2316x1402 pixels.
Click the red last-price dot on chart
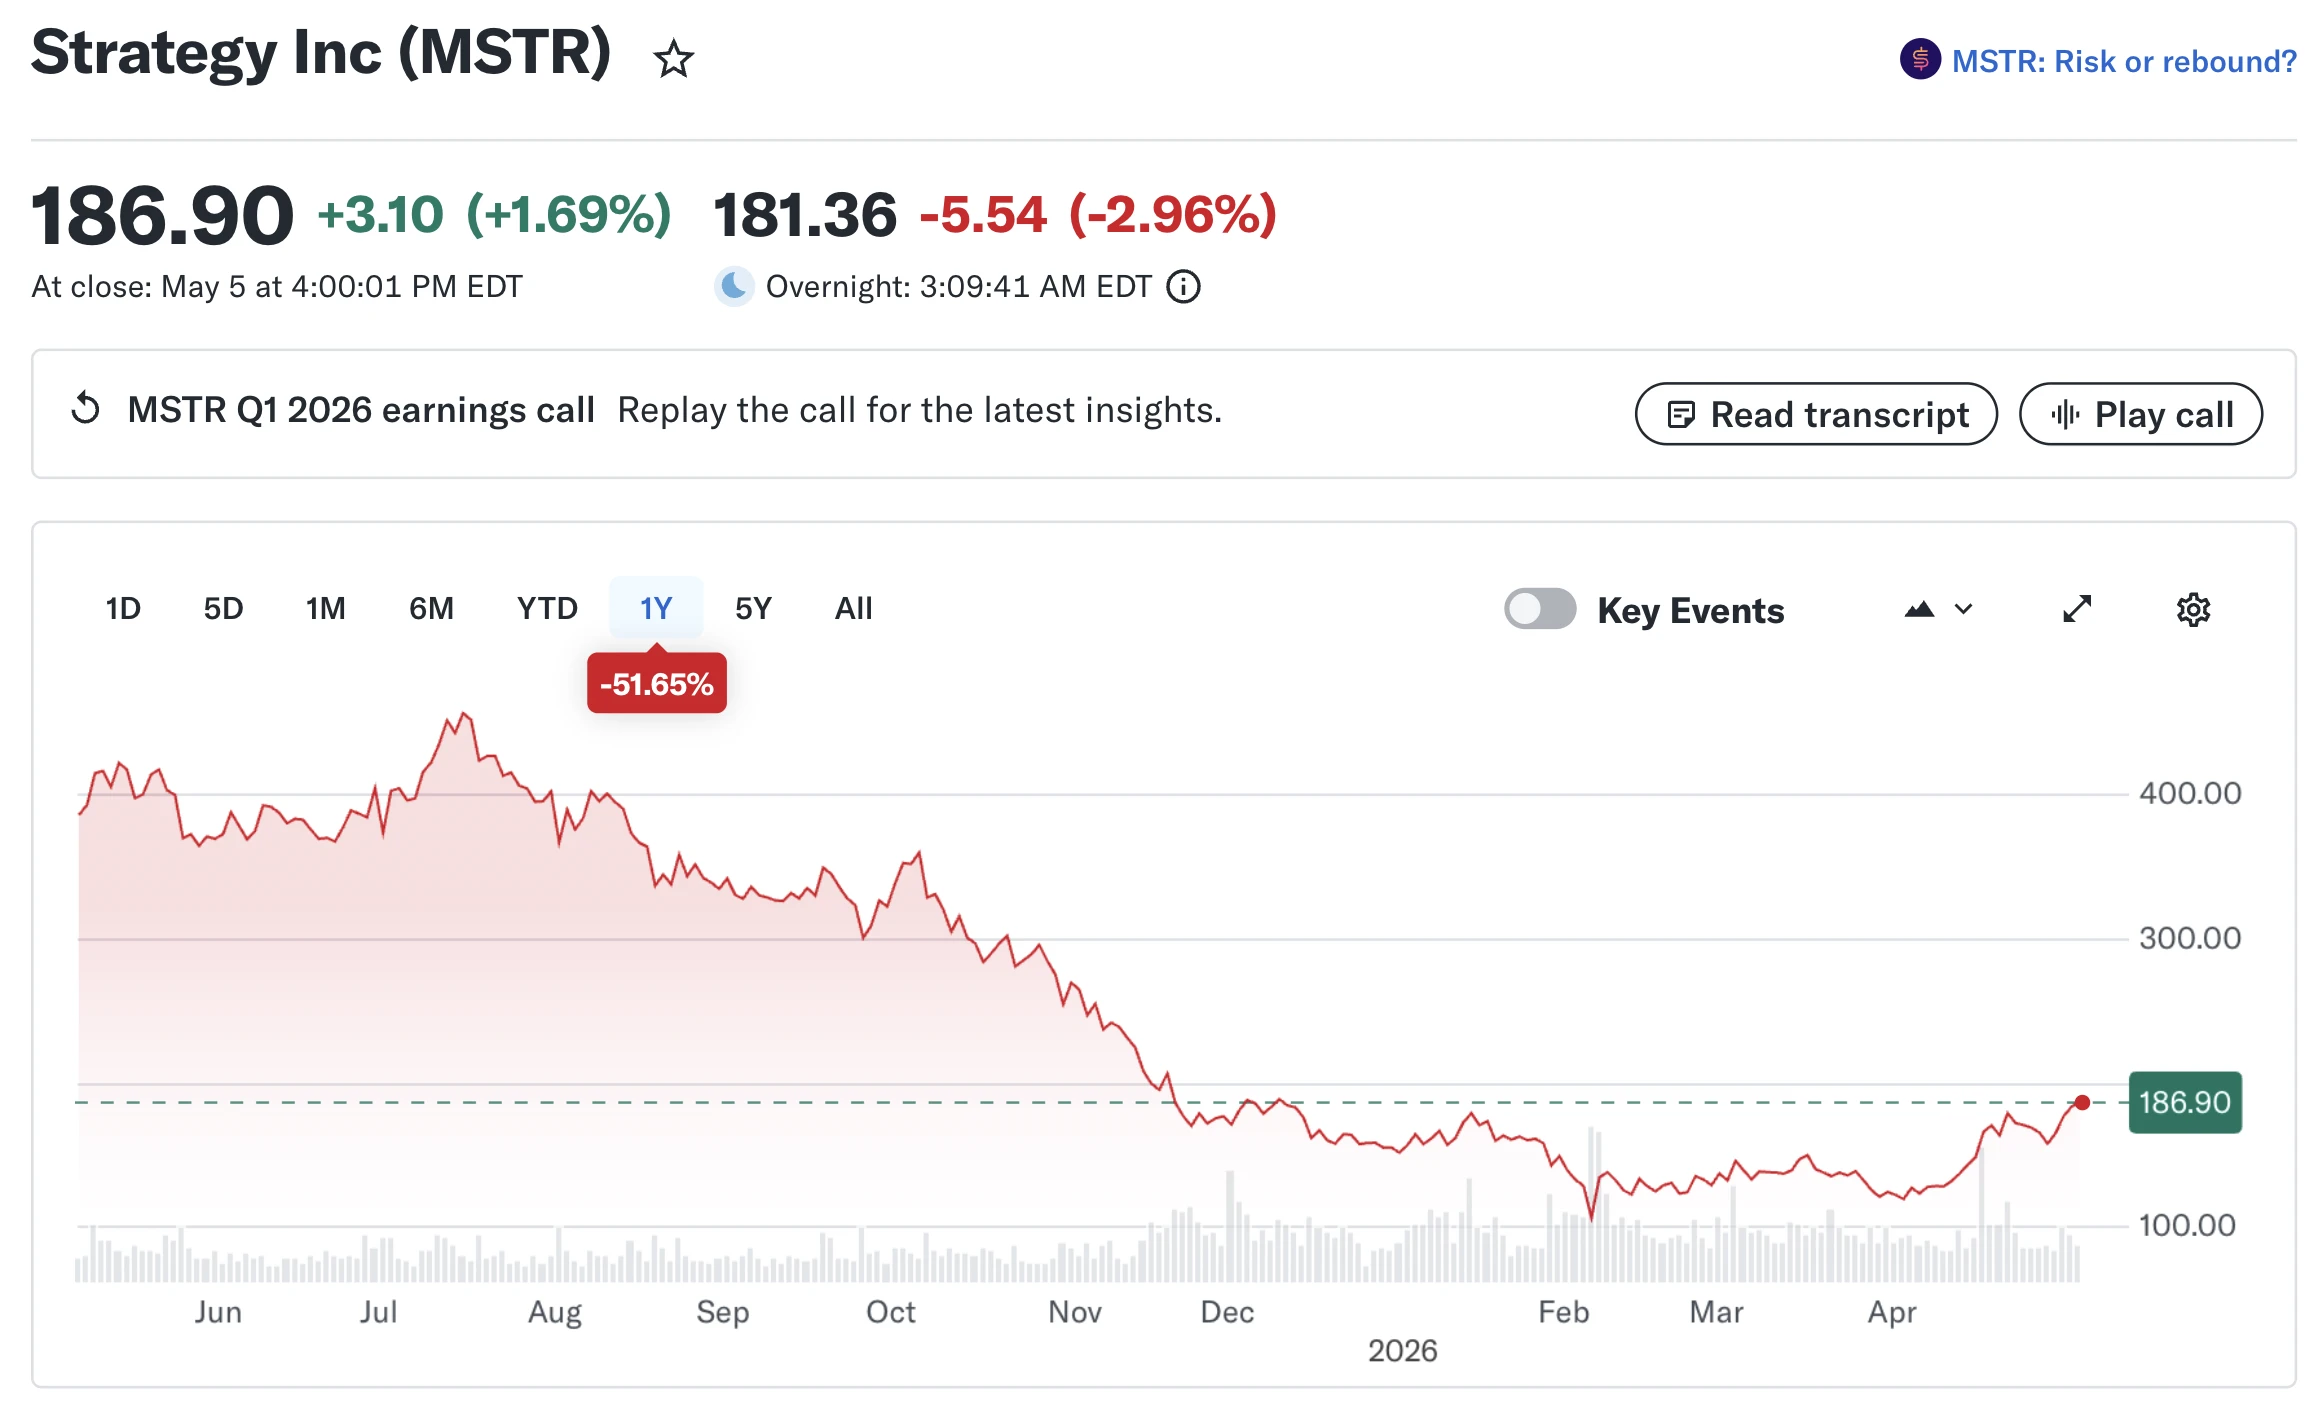point(2082,1102)
